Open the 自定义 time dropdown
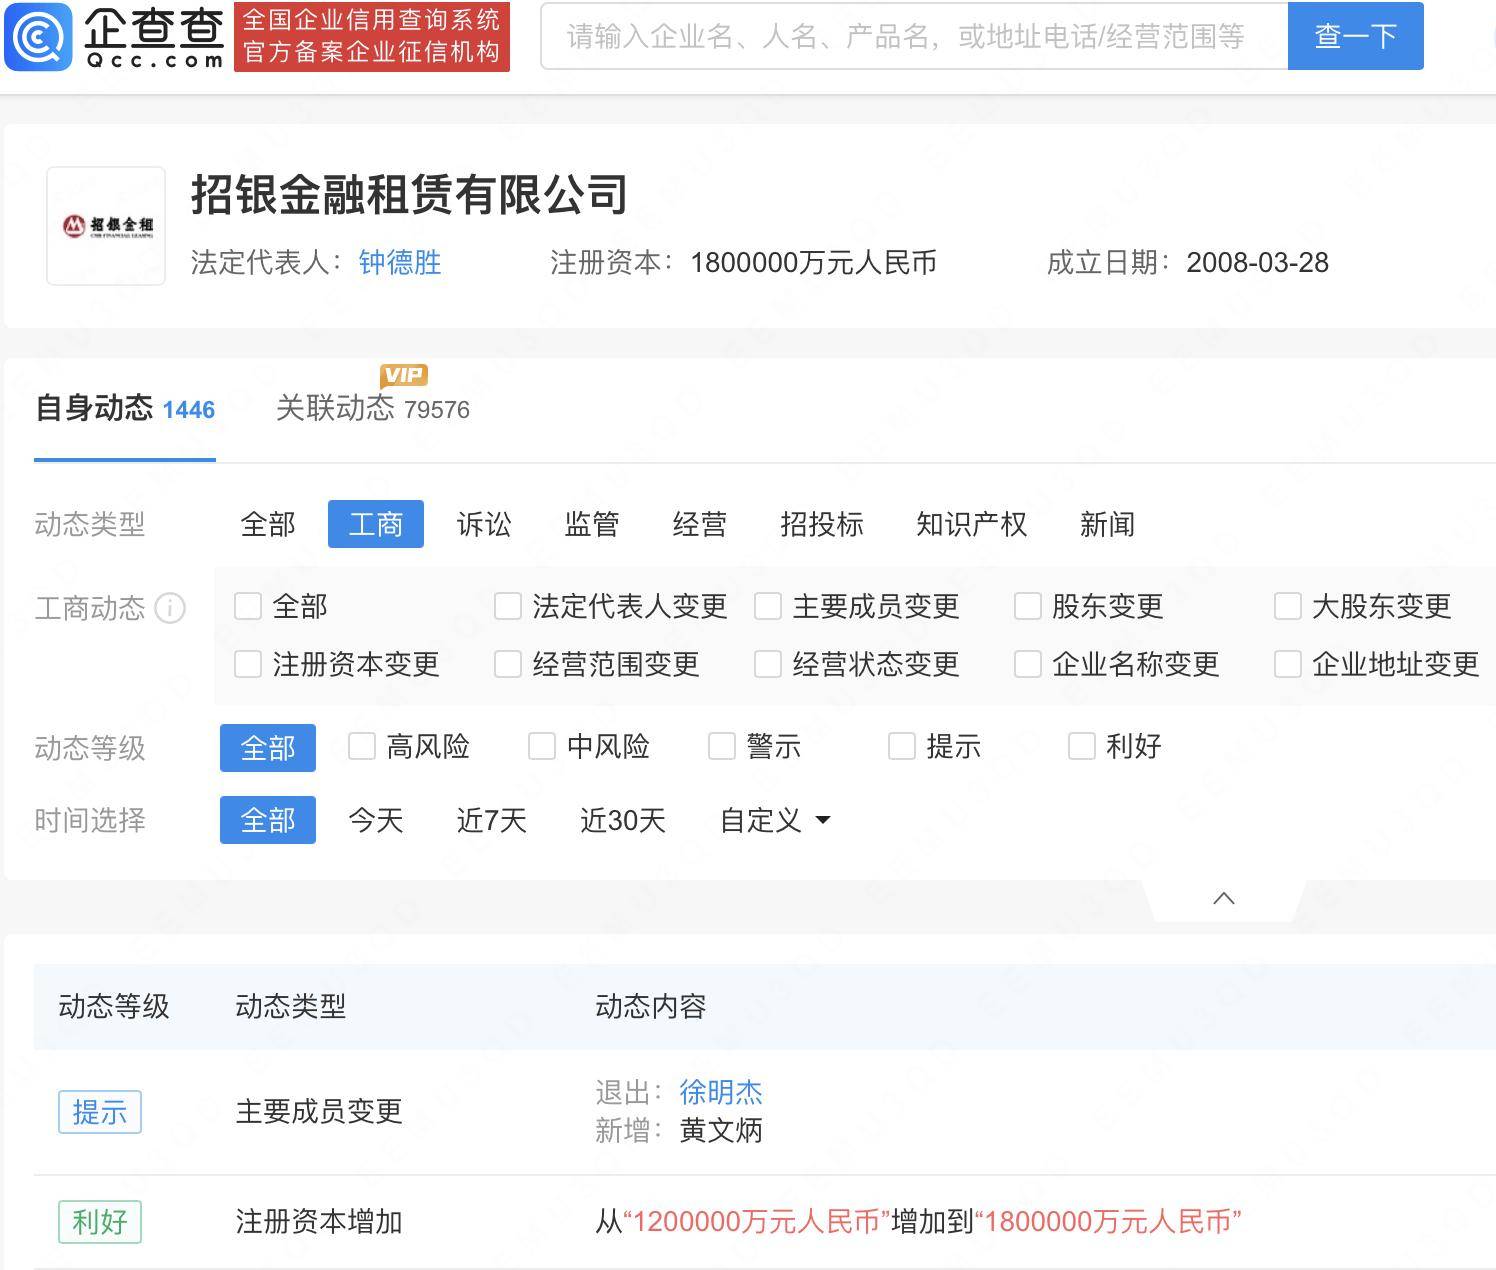 tap(775, 820)
